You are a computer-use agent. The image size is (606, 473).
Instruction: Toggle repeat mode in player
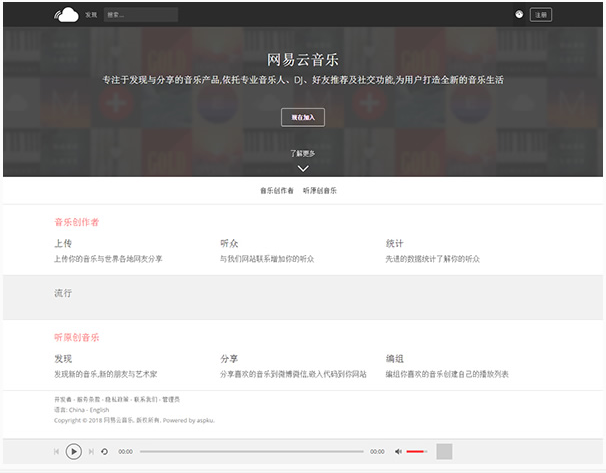[104, 451]
